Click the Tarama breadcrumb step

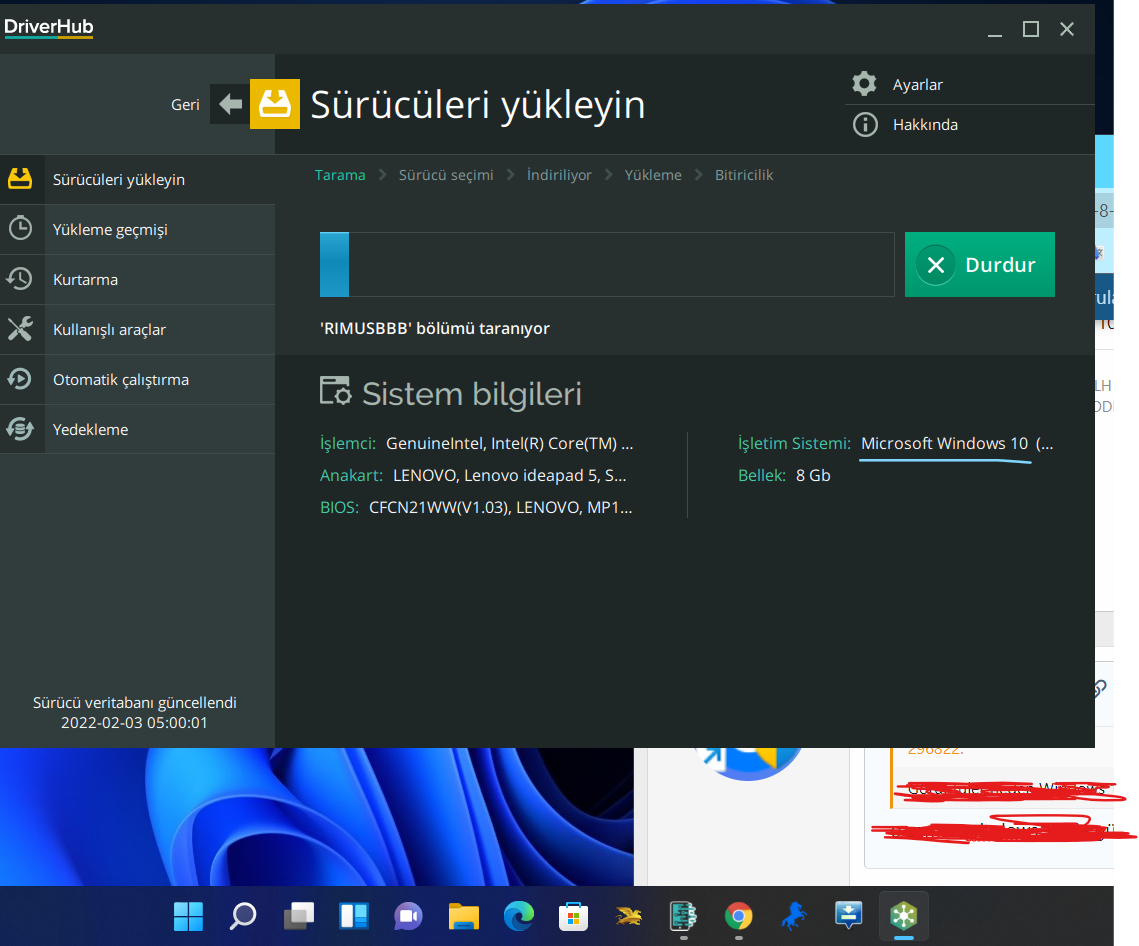340,175
